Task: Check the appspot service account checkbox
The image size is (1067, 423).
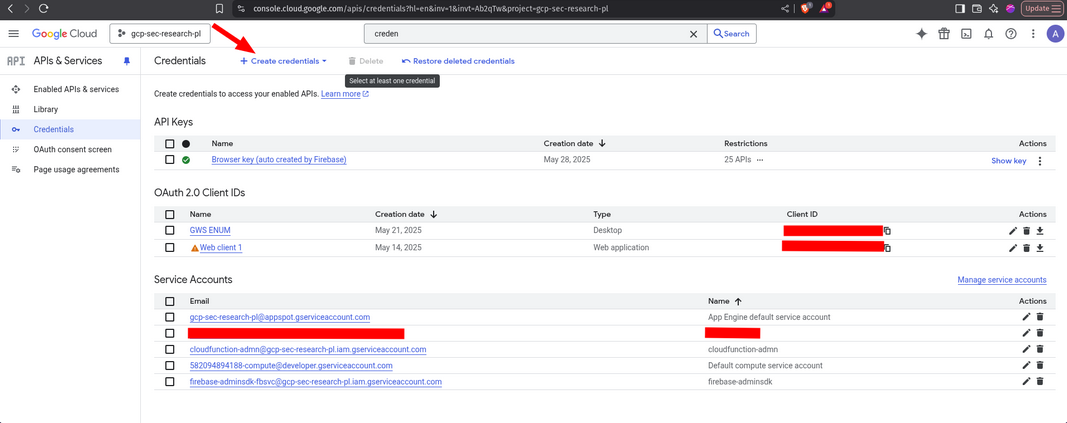Action: click(x=170, y=317)
